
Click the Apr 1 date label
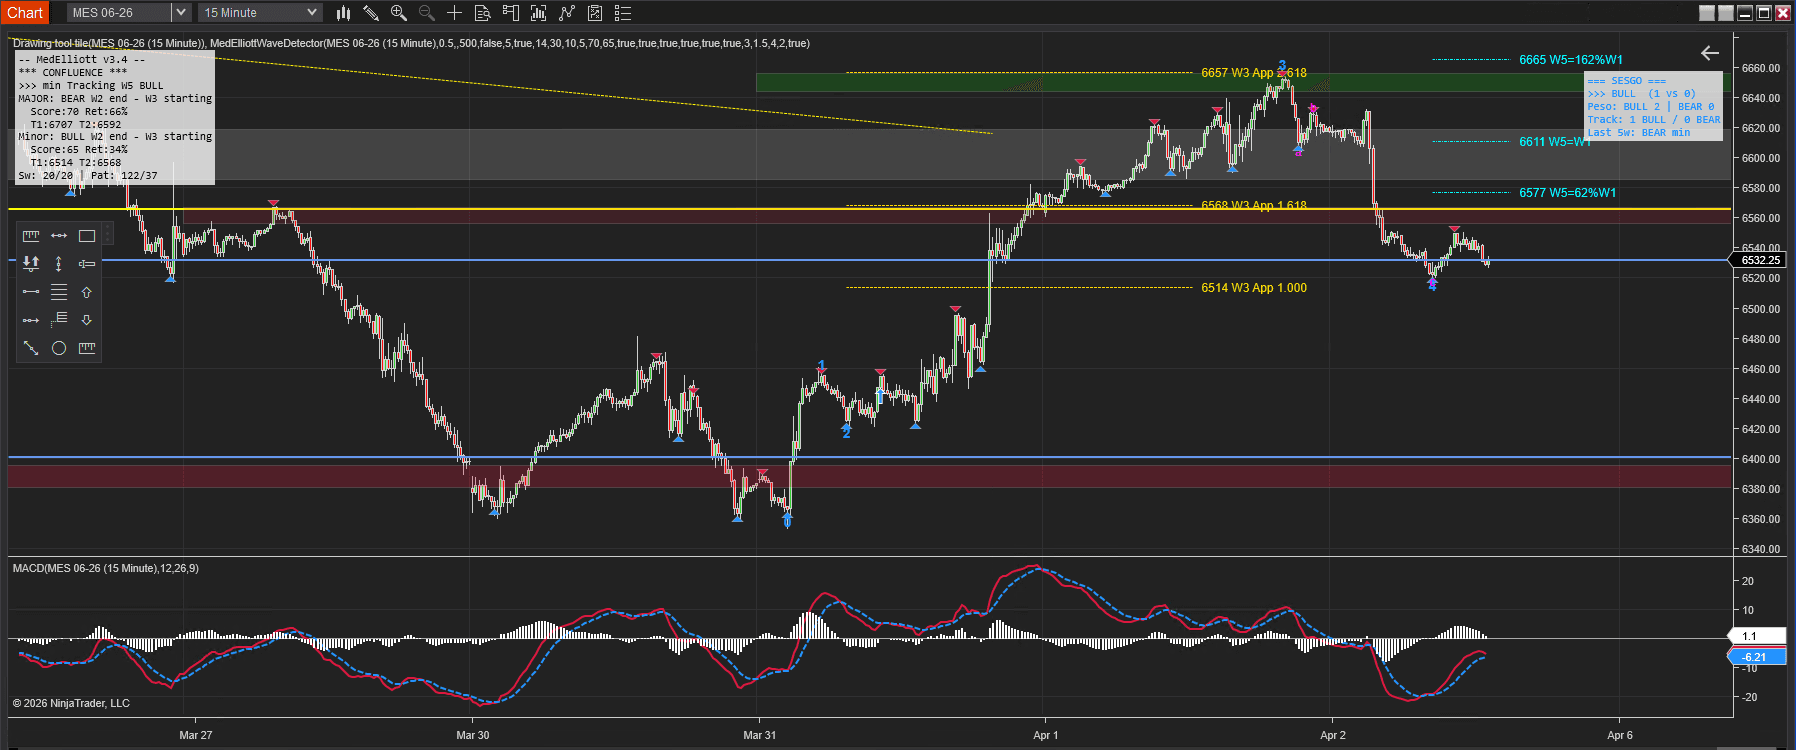tap(1045, 735)
